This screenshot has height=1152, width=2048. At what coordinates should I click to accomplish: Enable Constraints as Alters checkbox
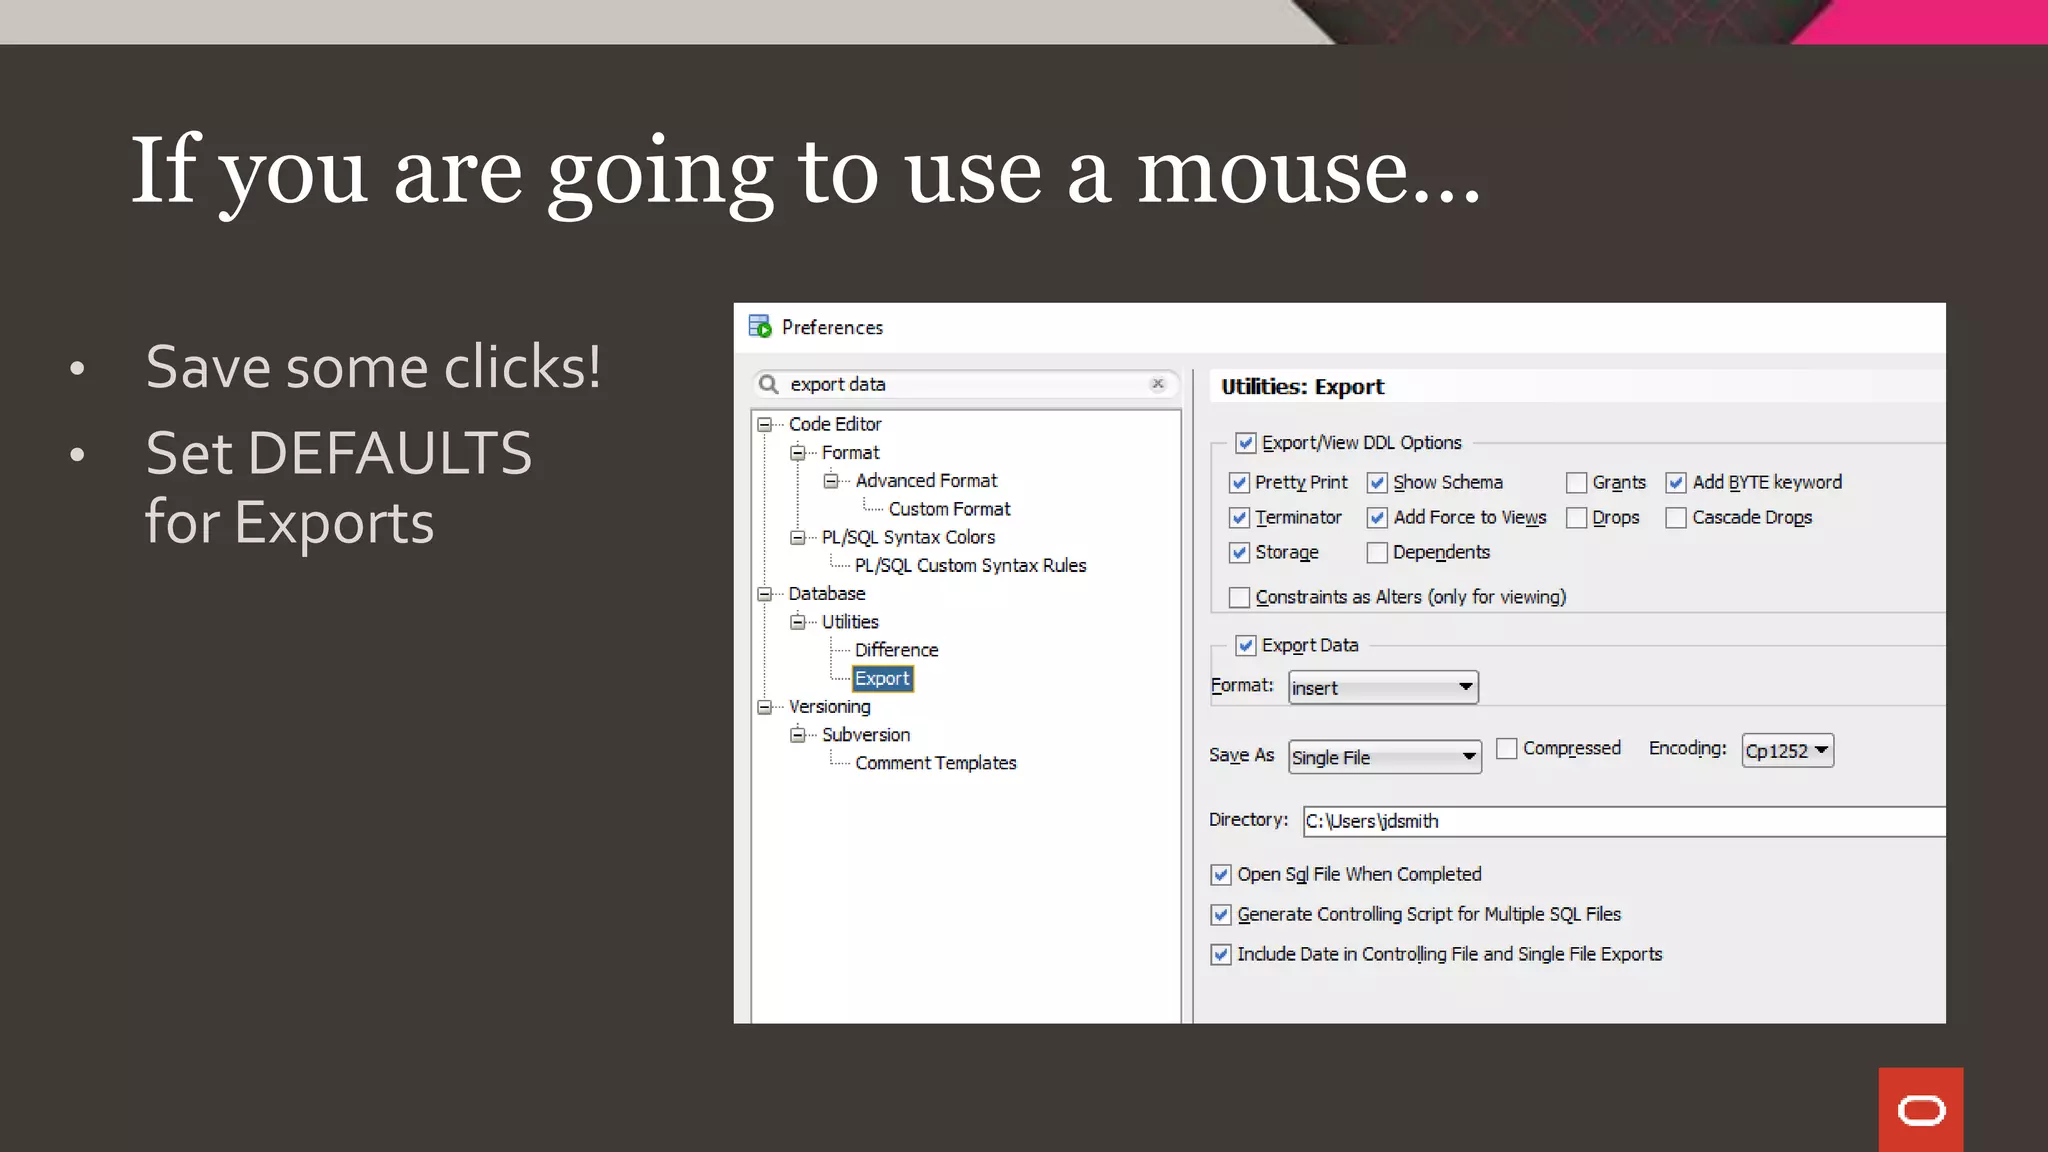pos(1239,597)
